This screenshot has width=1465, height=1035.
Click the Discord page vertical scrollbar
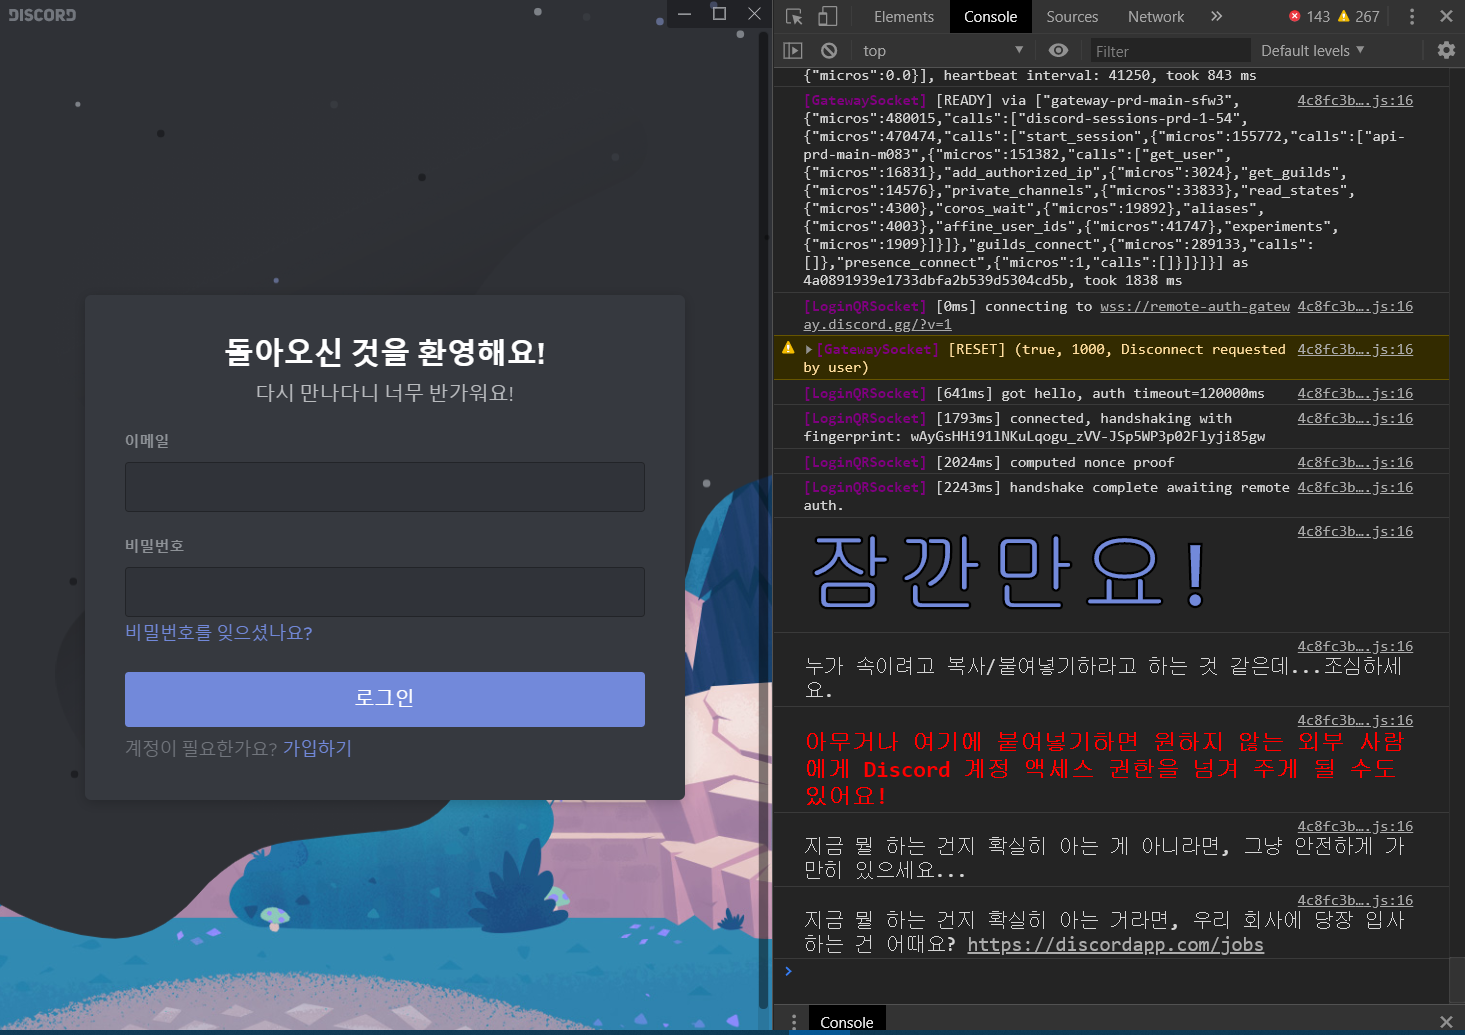coord(764,520)
